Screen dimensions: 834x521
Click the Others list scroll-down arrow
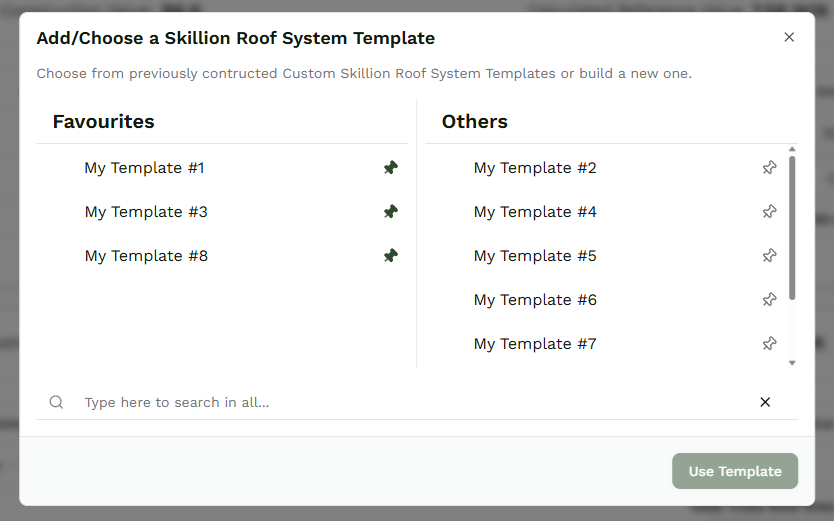pyautogui.click(x=792, y=363)
